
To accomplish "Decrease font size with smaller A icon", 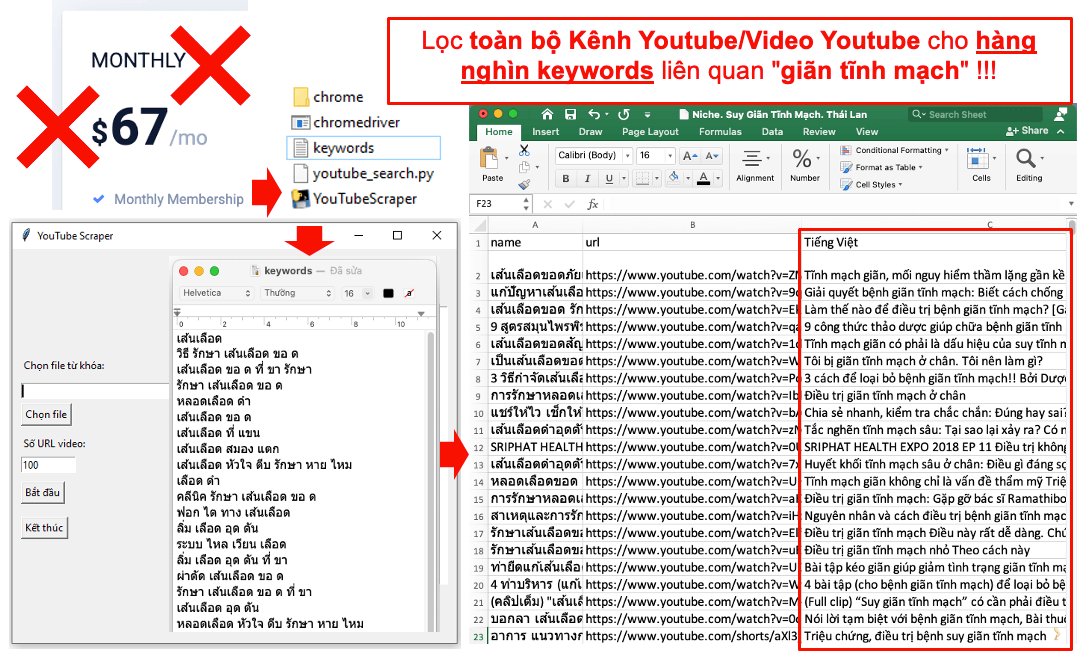I will (712, 156).
